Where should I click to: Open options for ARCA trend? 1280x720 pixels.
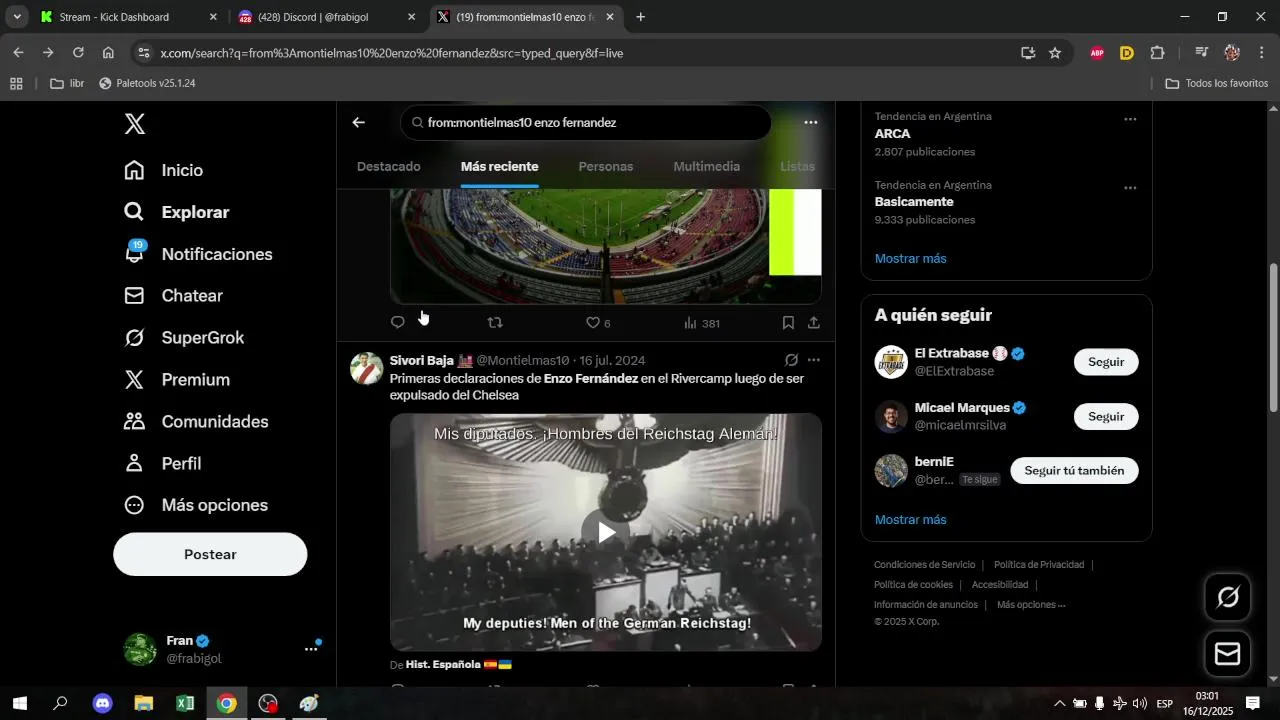point(1130,119)
